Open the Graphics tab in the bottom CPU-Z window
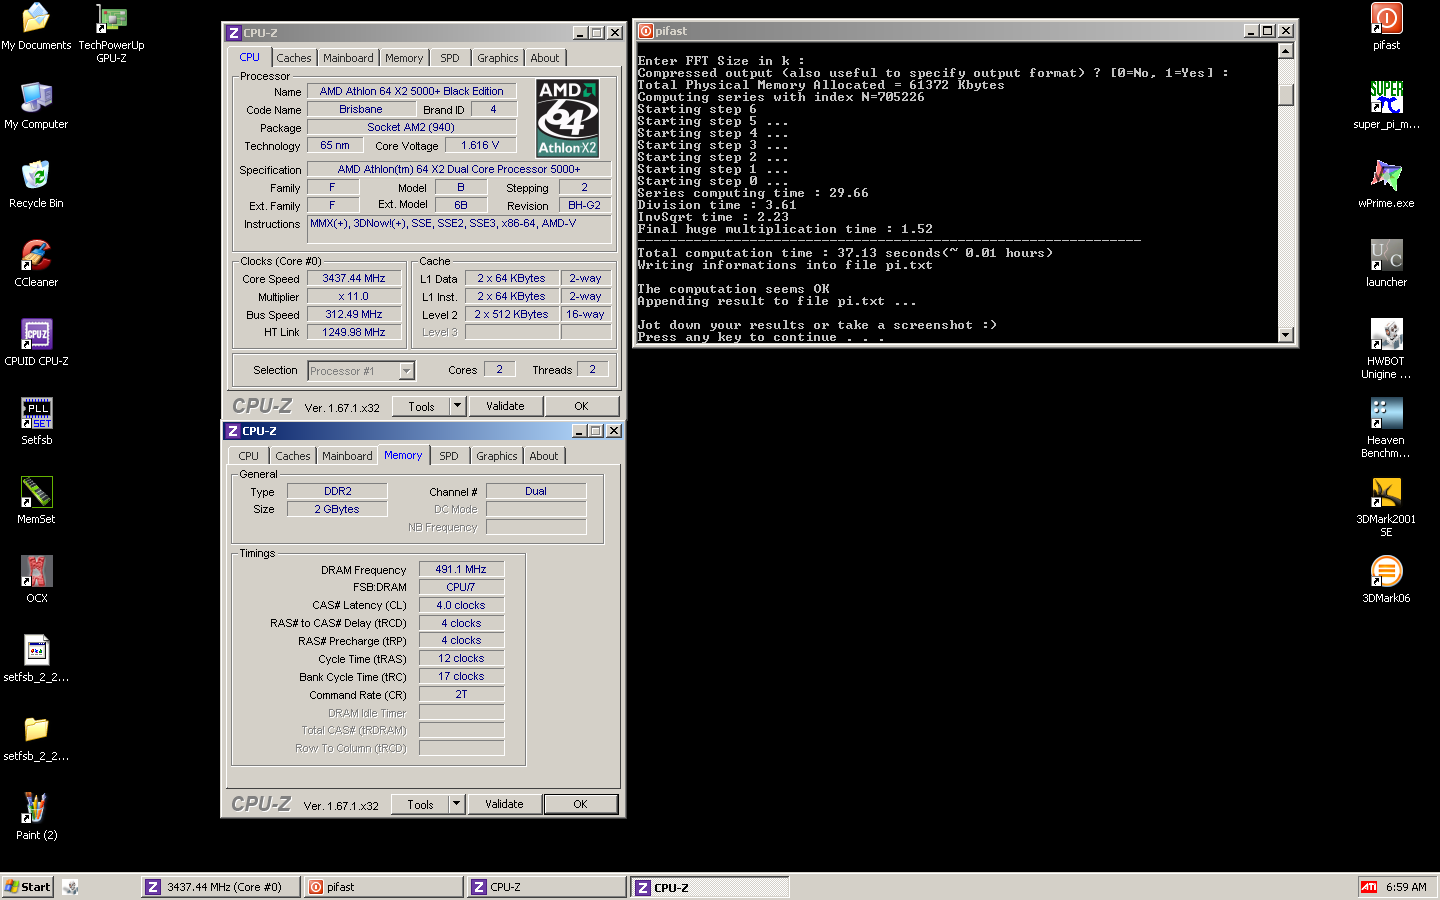Viewport: 1440px width, 900px height. (497, 456)
